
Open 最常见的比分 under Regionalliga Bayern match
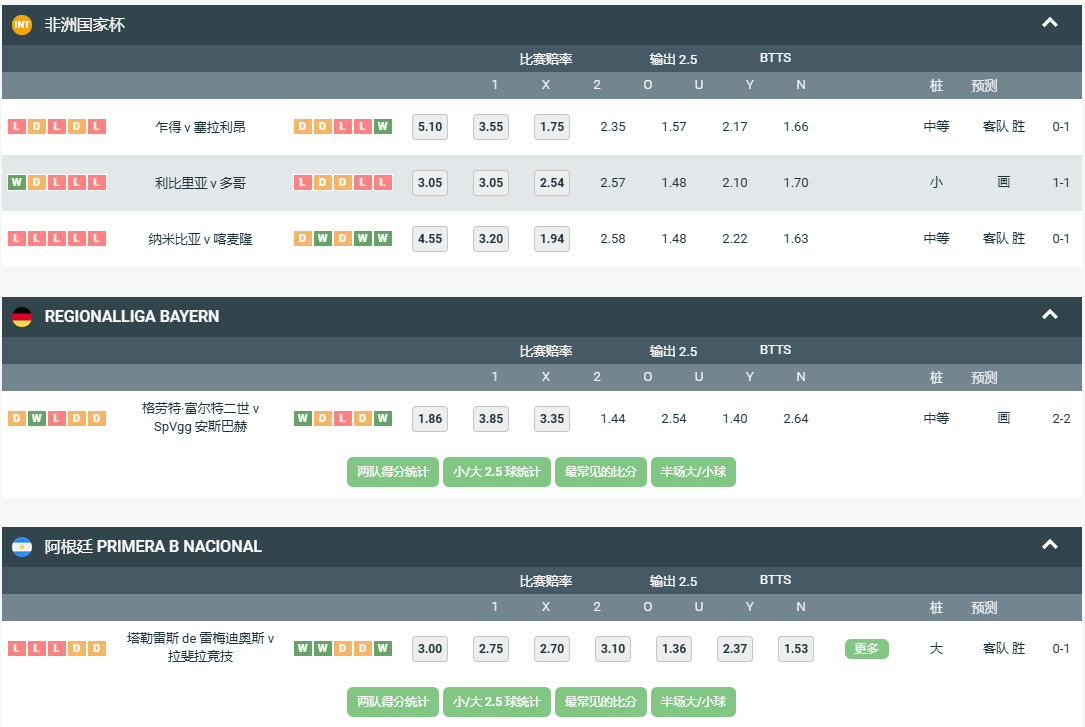(600, 472)
